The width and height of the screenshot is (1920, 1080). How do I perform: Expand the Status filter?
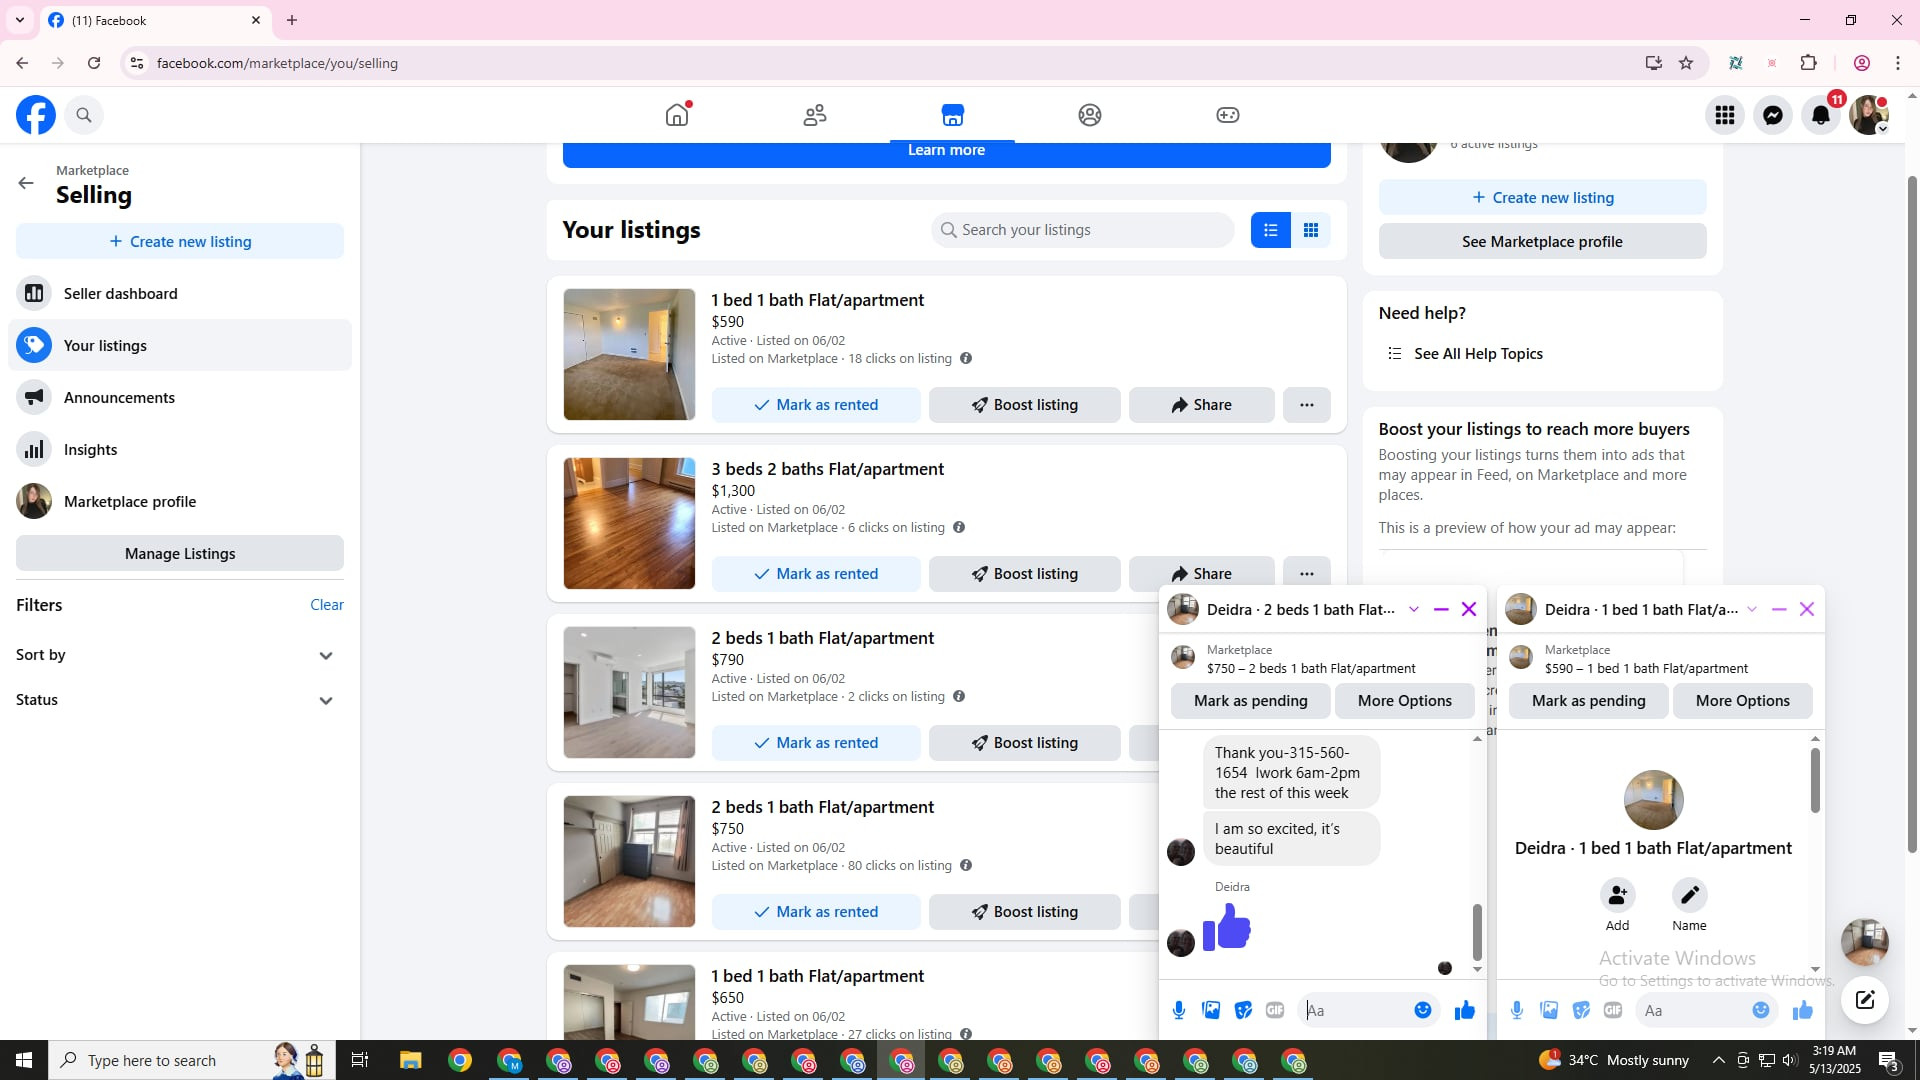tap(180, 700)
